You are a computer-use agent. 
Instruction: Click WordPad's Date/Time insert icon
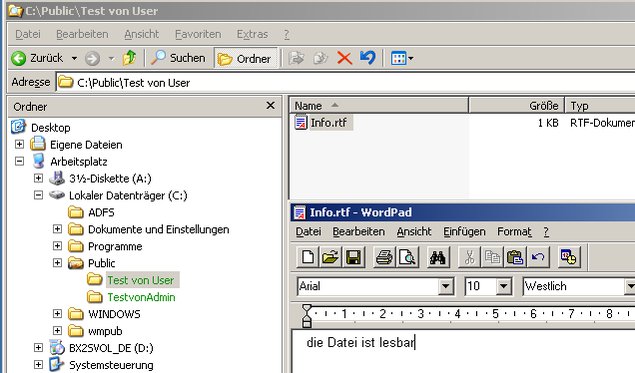569,257
